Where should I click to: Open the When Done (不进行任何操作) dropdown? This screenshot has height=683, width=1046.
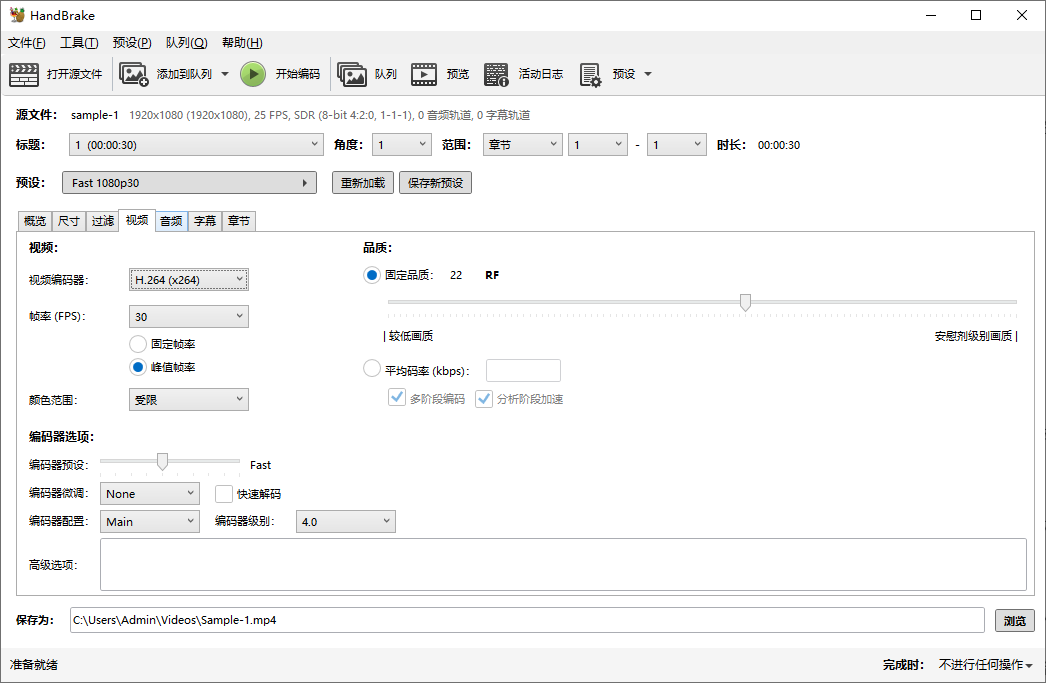tap(985, 664)
